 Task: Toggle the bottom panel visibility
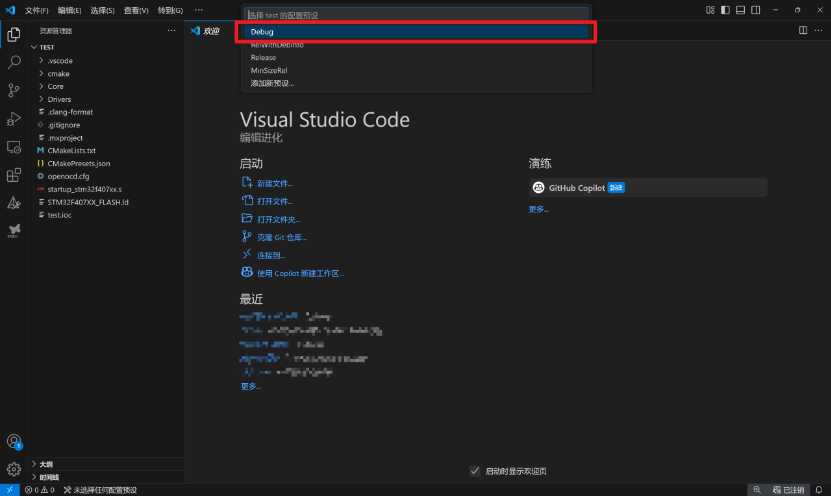[x=740, y=10]
